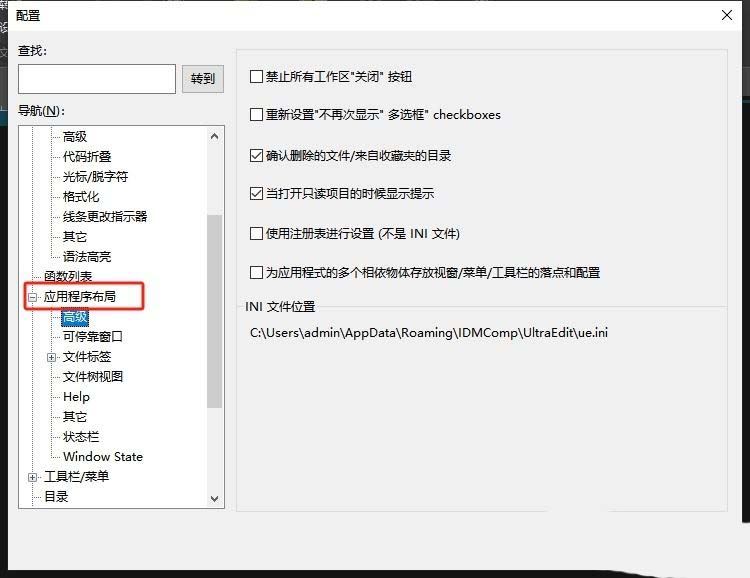Open 线条更改指示器 settings
This screenshot has width=750, height=578.
pos(105,217)
